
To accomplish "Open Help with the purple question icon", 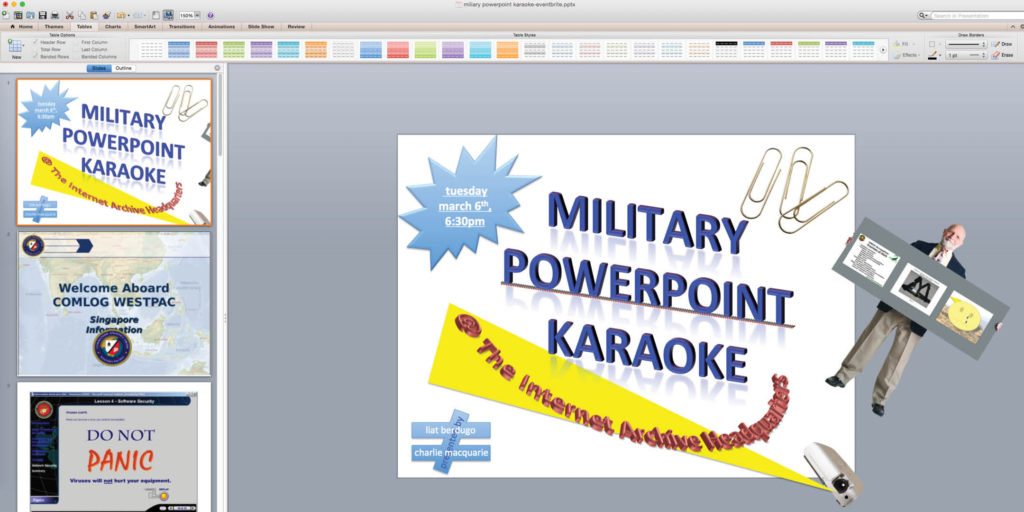I will 209,15.
